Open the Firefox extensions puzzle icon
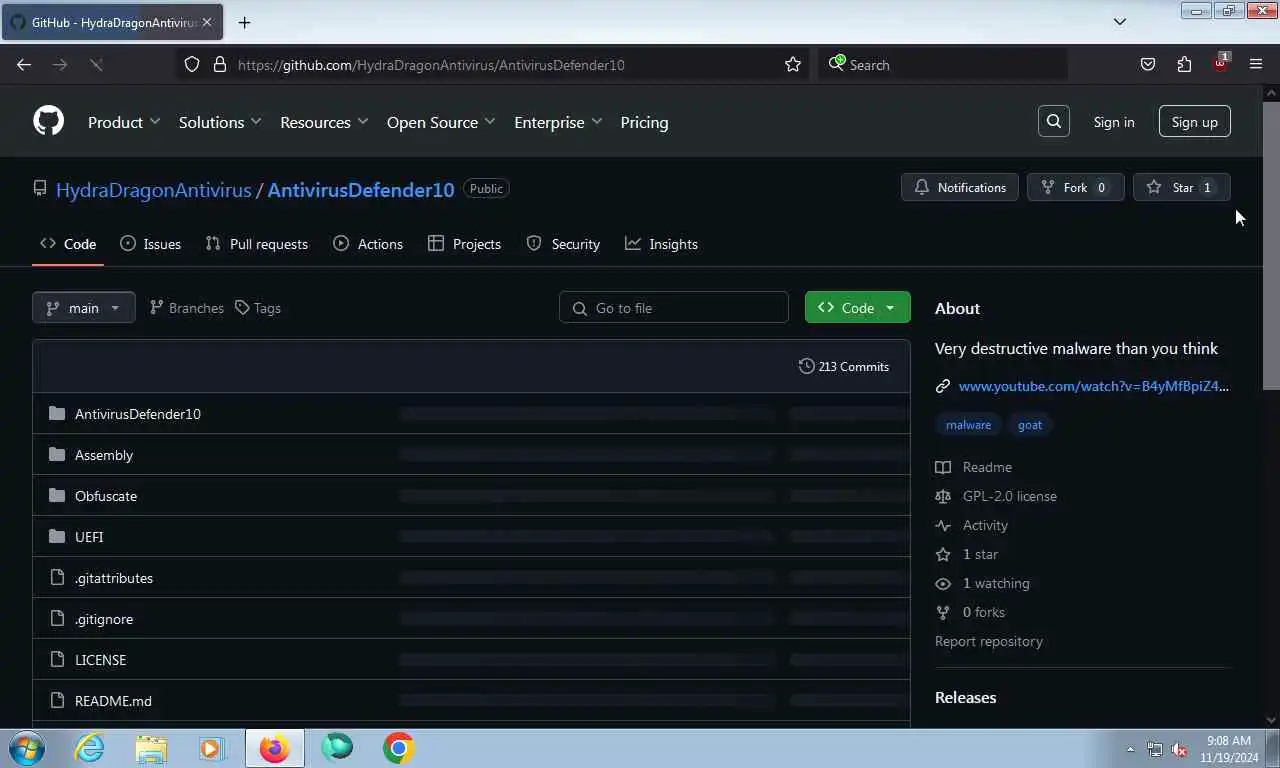This screenshot has width=1280, height=768. [x=1184, y=65]
